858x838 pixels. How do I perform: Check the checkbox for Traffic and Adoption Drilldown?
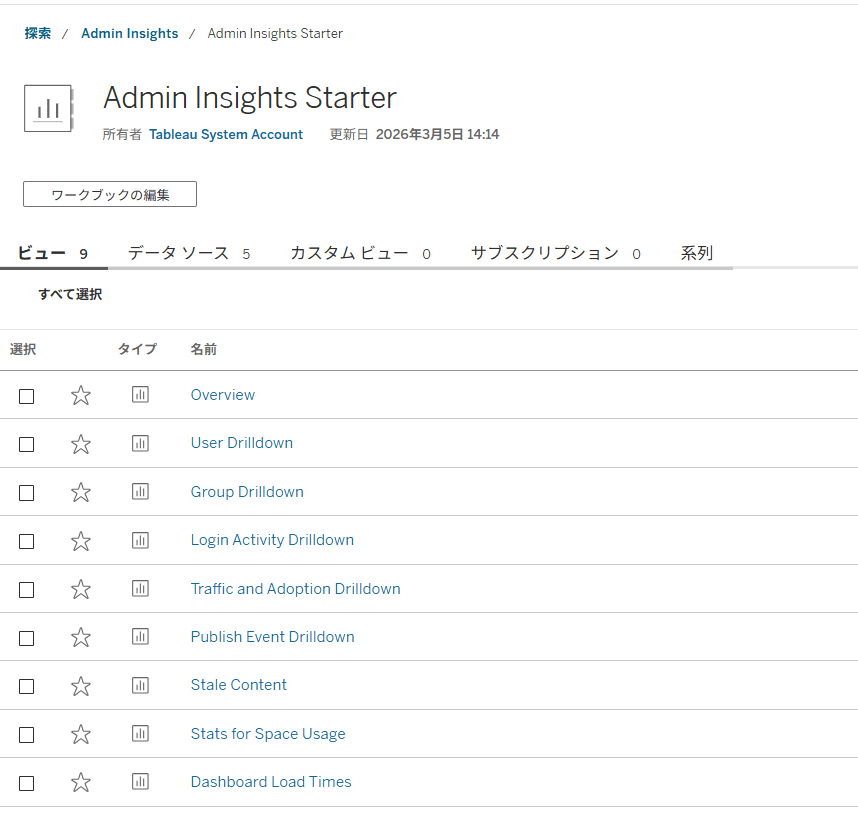pyautogui.click(x=26, y=589)
